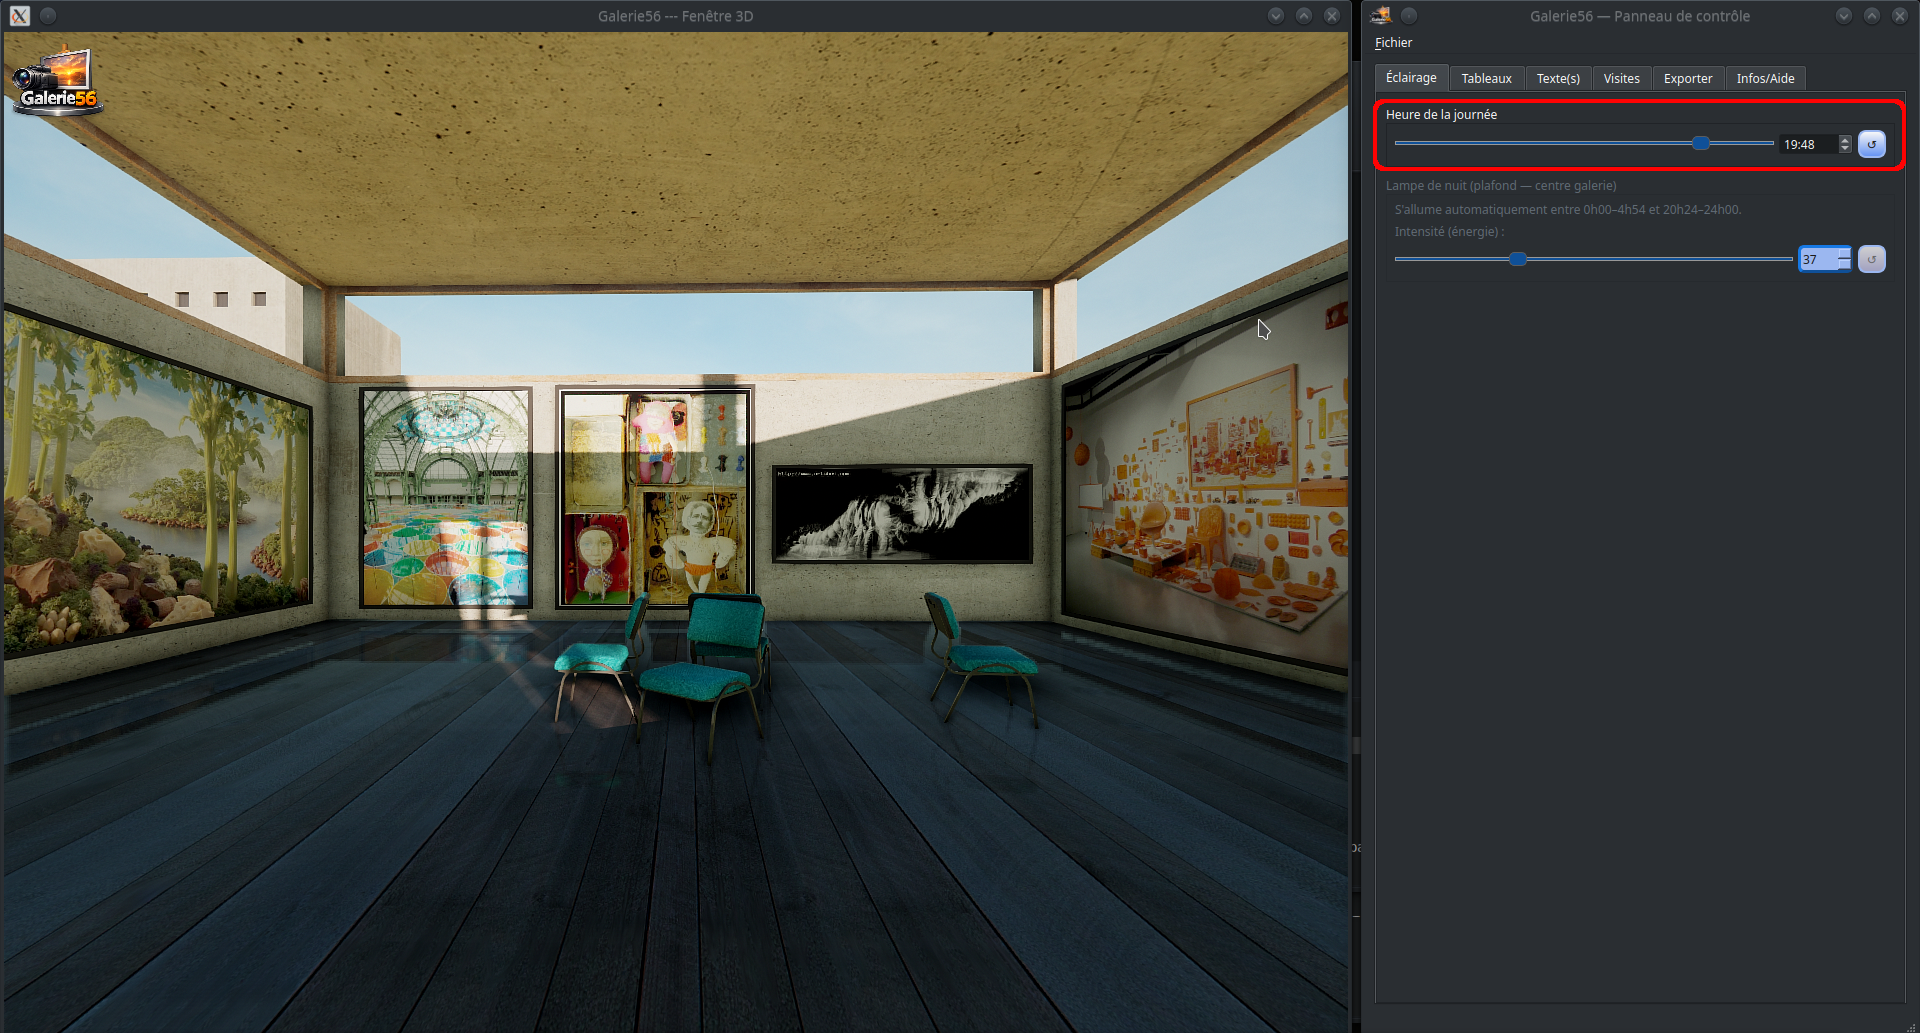
Task: Select the black-and-white panoramic painting
Action: point(902,513)
